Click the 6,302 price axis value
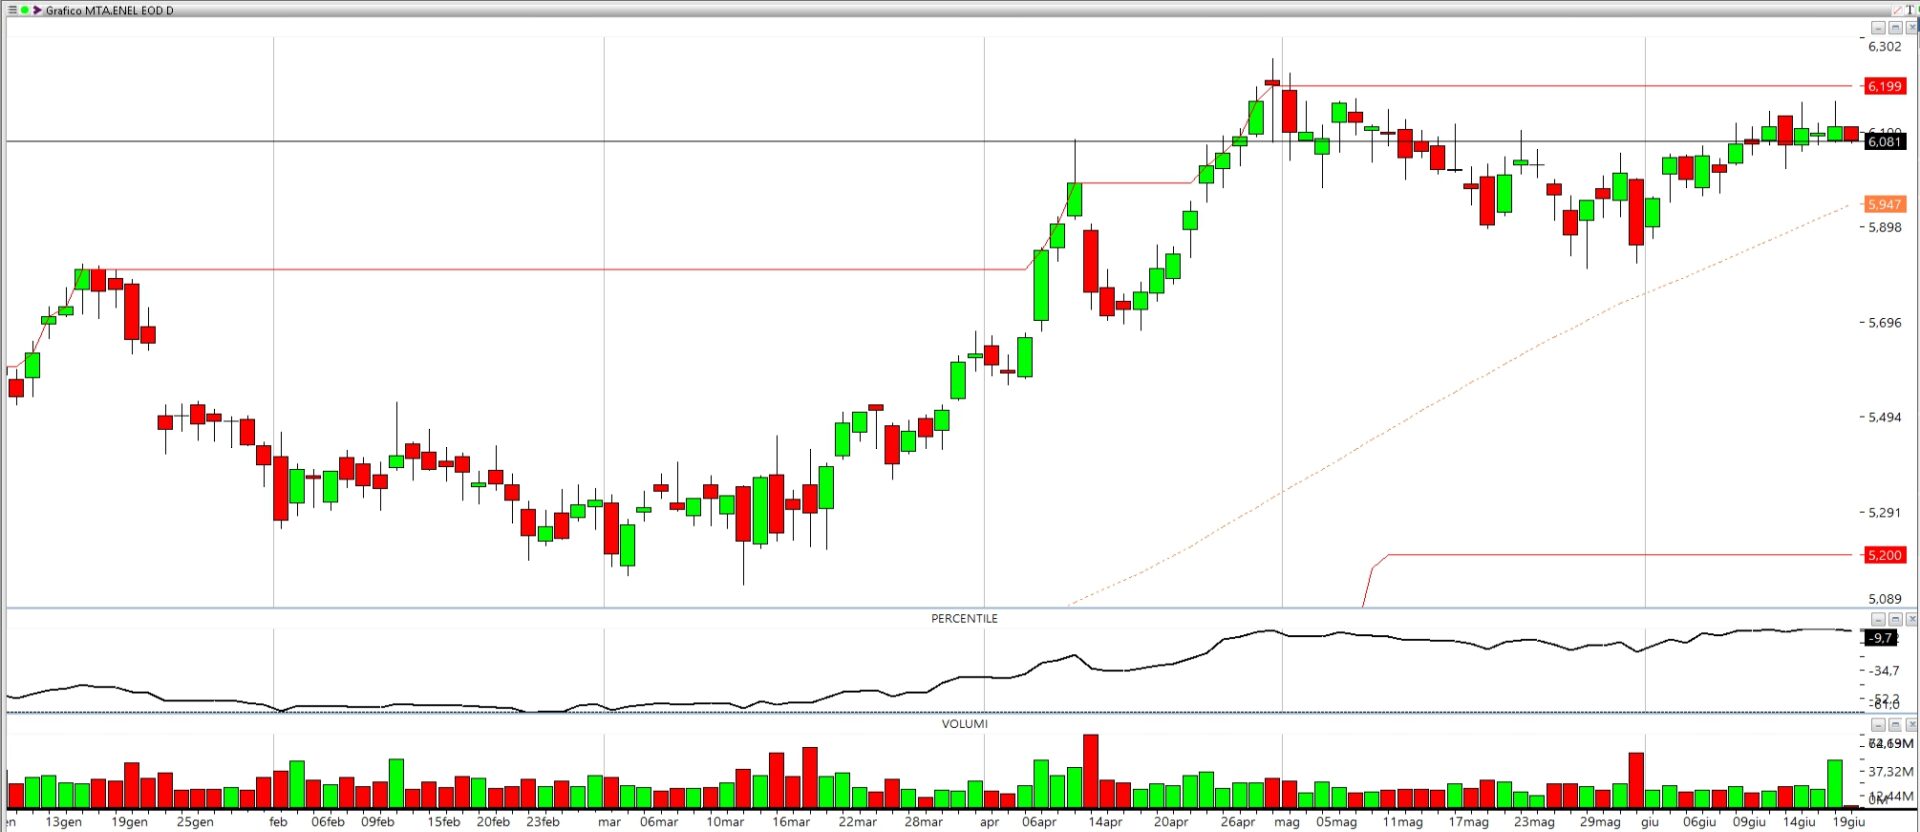This screenshot has height=832, width=1920. (1885, 46)
